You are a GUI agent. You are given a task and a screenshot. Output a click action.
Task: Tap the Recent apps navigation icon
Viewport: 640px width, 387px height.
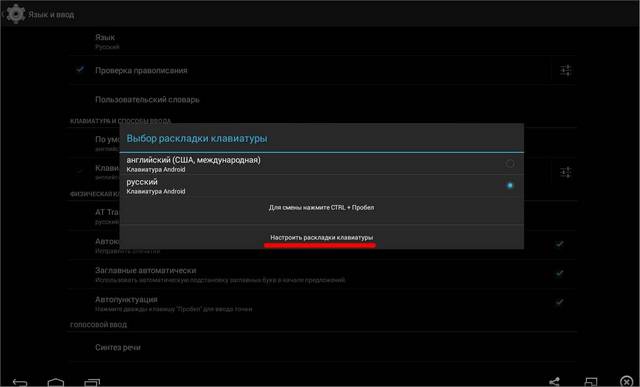[x=92, y=383]
